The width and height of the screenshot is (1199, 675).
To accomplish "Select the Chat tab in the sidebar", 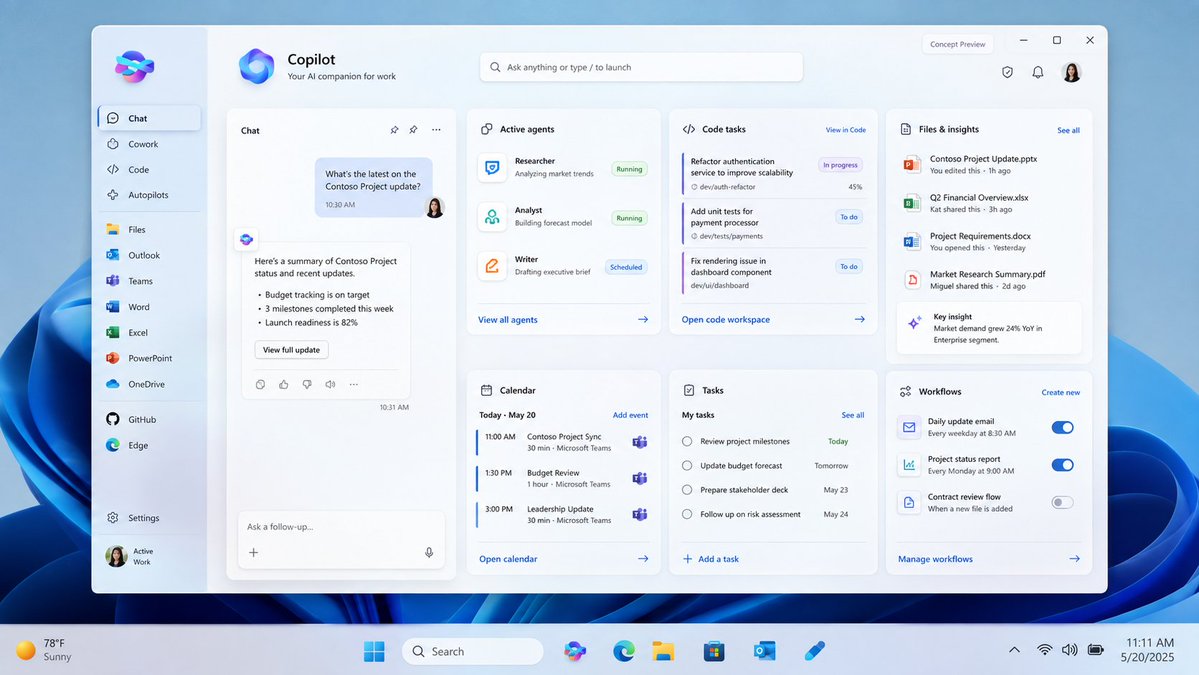I will pyautogui.click(x=149, y=118).
